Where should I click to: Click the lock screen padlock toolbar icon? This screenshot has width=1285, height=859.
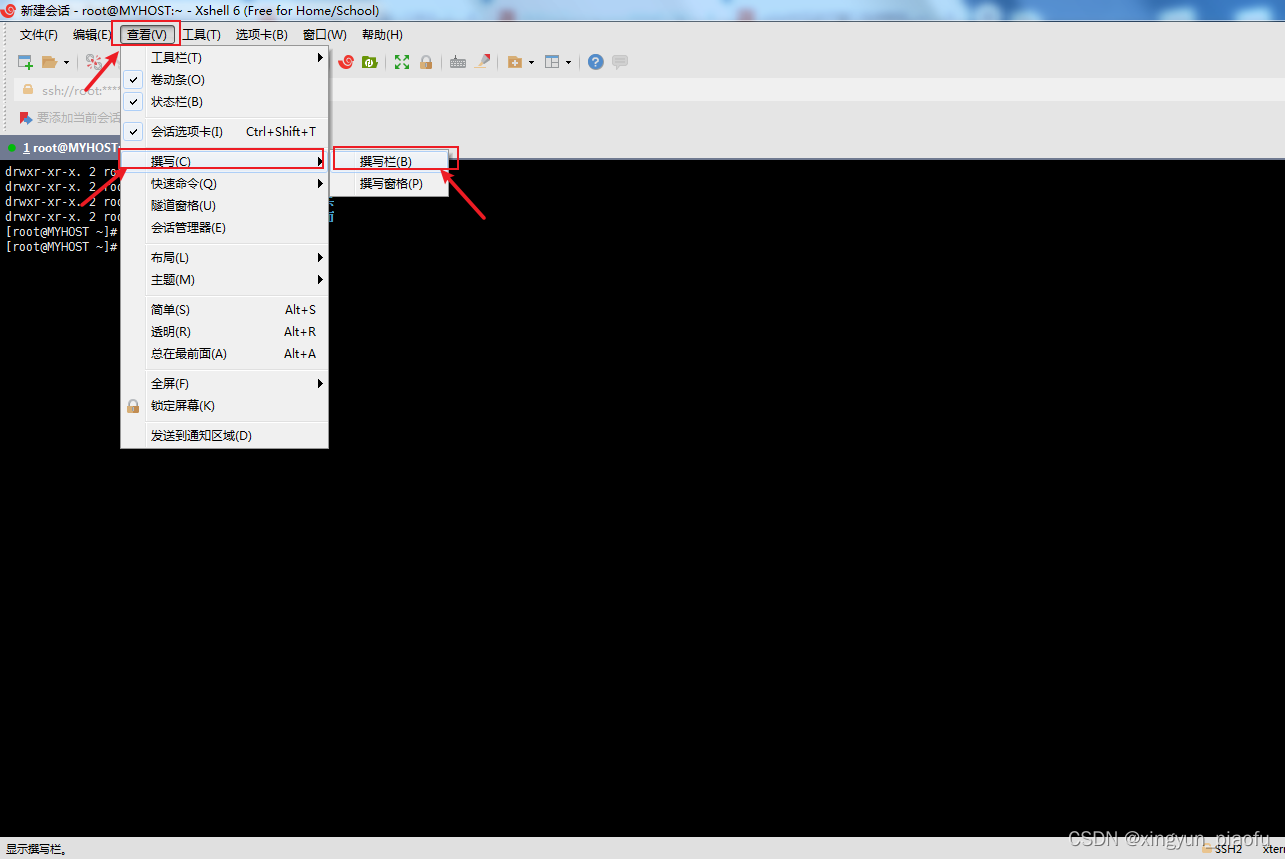(x=426, y=62)
